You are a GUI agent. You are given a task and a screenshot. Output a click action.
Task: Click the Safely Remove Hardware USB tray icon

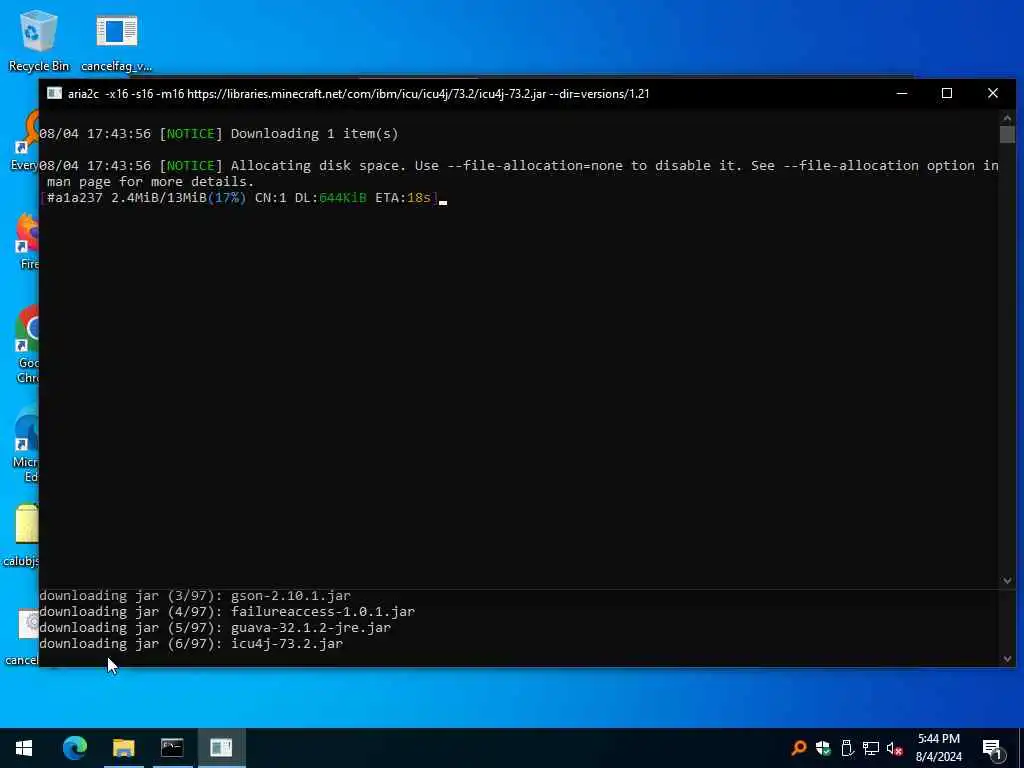tap(847, 748)
